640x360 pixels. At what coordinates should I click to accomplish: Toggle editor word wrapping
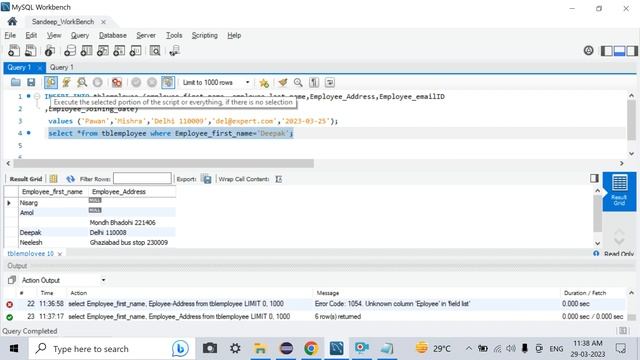pos(330,82)
